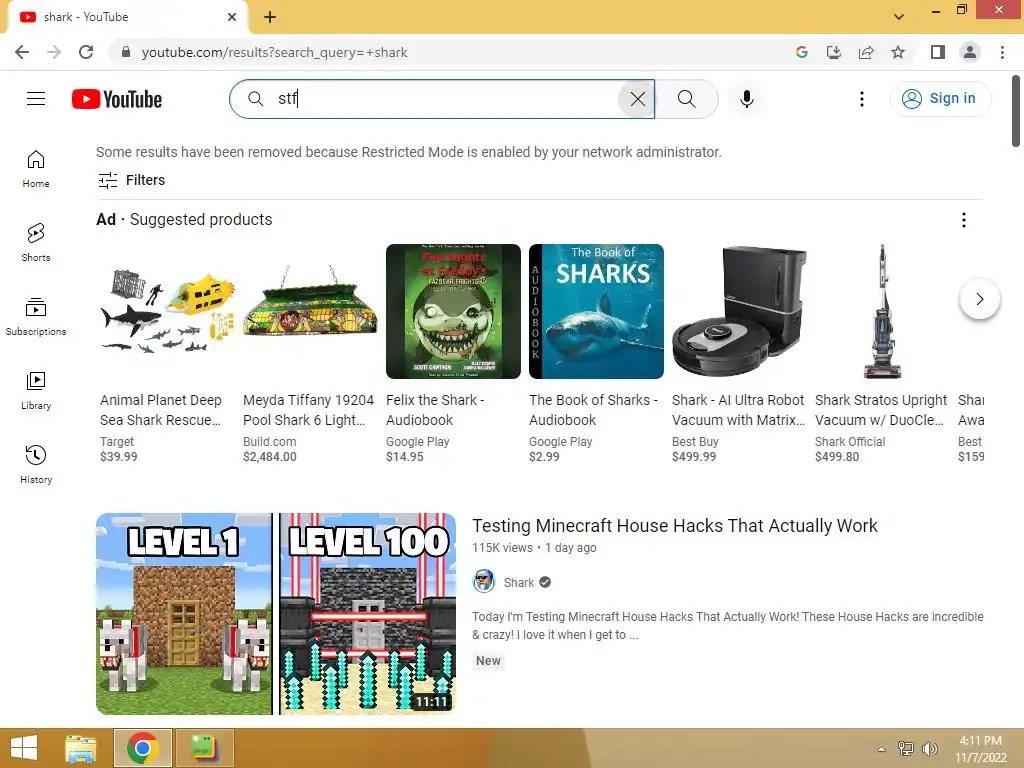The image size is (1024, 768).
Task: Click The Book of Sharks - Audiobook title
Action: [593, 410]
